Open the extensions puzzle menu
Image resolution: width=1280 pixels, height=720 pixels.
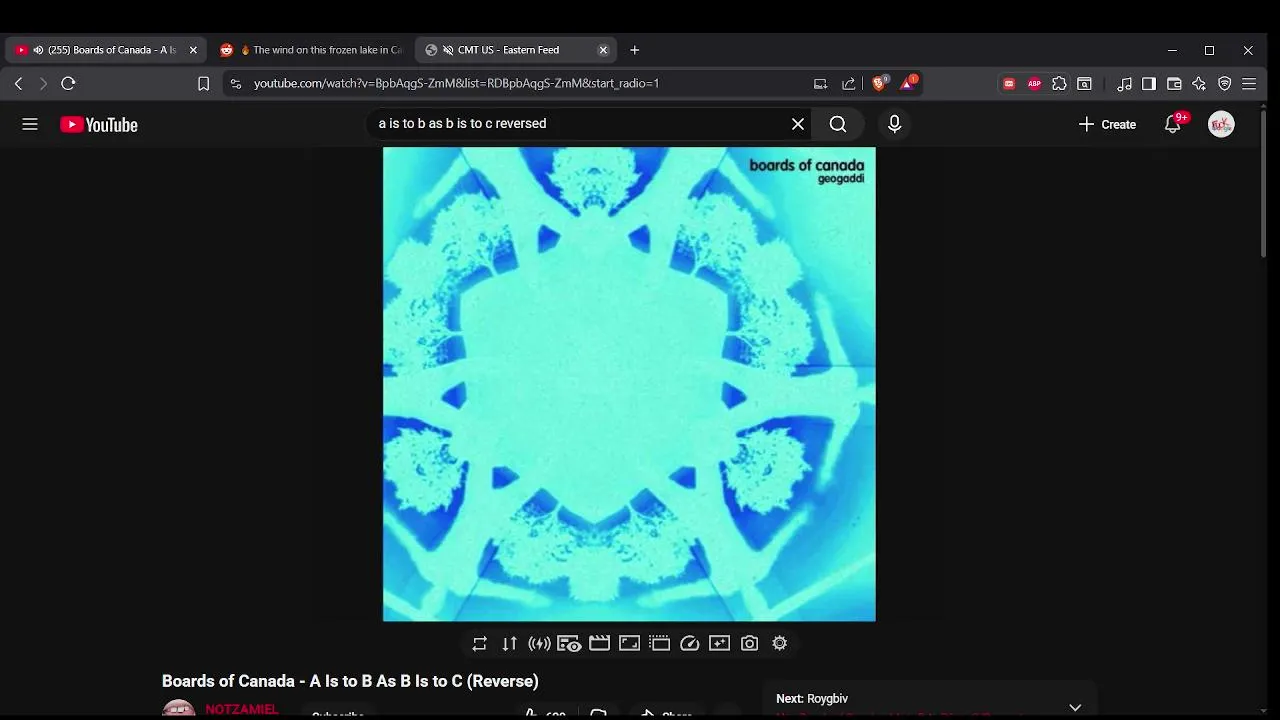click(x=1059, y=84)
